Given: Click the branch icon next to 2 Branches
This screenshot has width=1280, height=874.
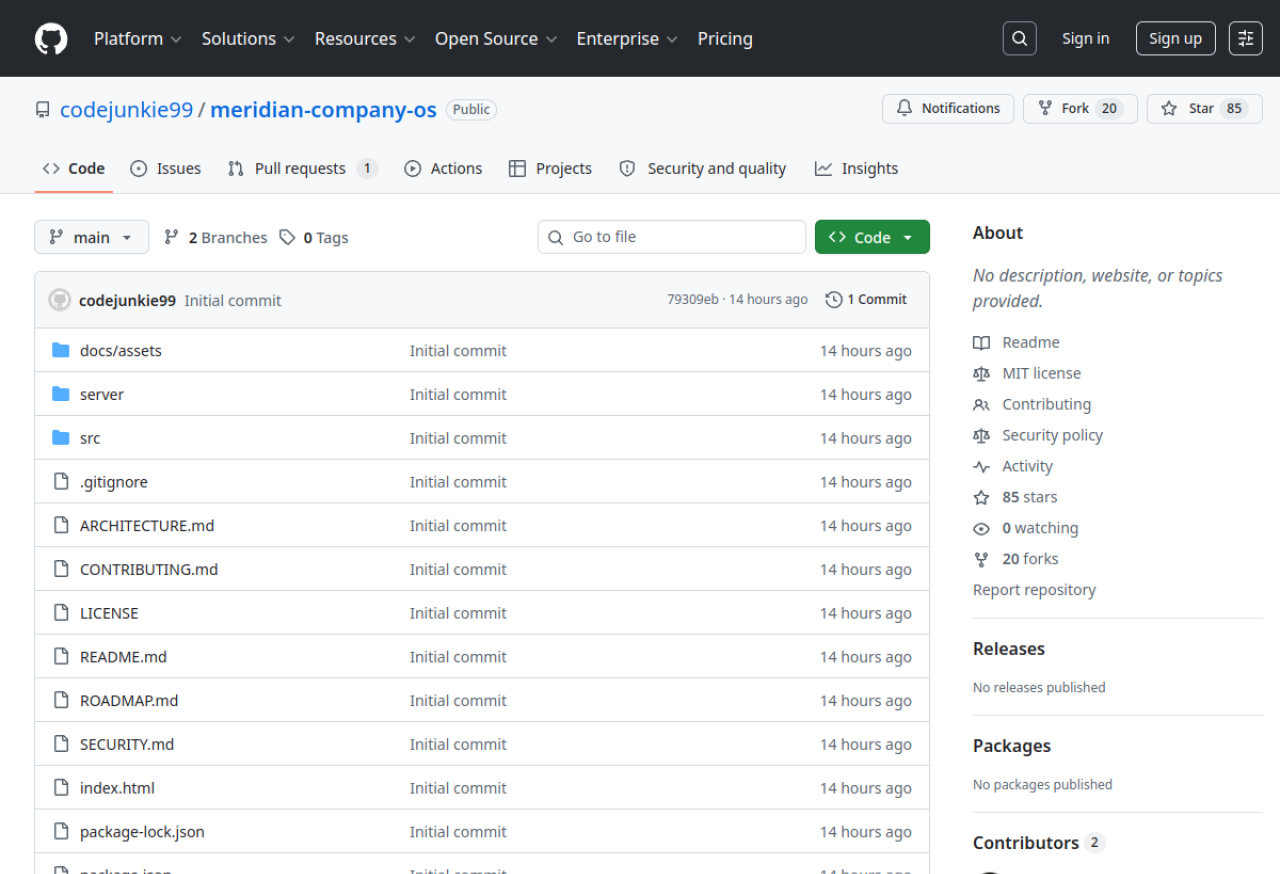Looking at the screenshot, I should 172,237.
